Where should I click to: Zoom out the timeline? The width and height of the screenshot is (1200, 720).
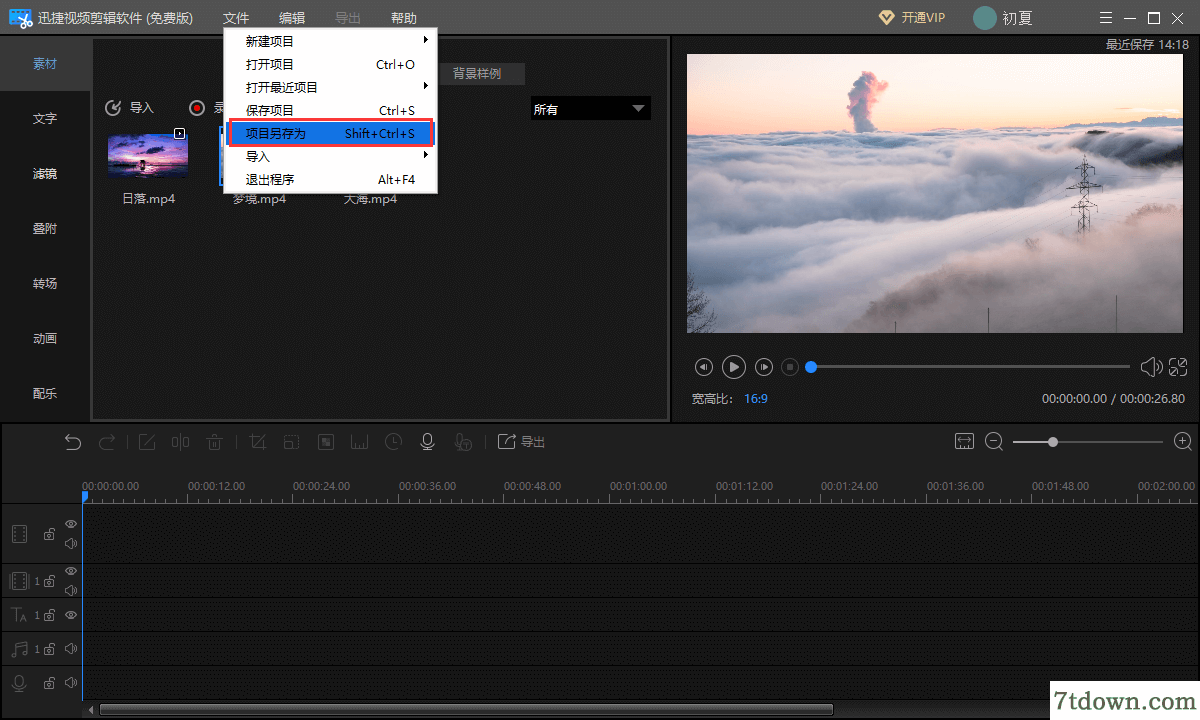(x=994, y=441)
